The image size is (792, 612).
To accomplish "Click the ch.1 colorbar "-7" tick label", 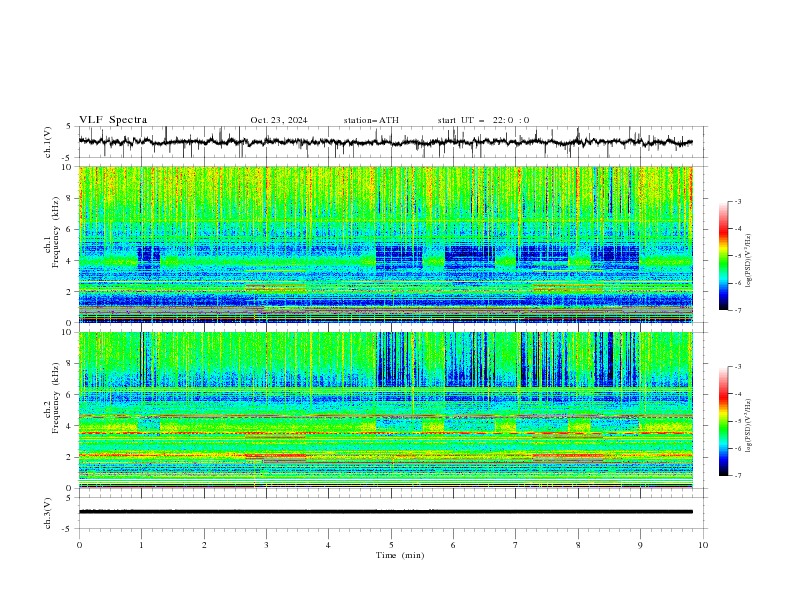I will (x=738, y=310).
